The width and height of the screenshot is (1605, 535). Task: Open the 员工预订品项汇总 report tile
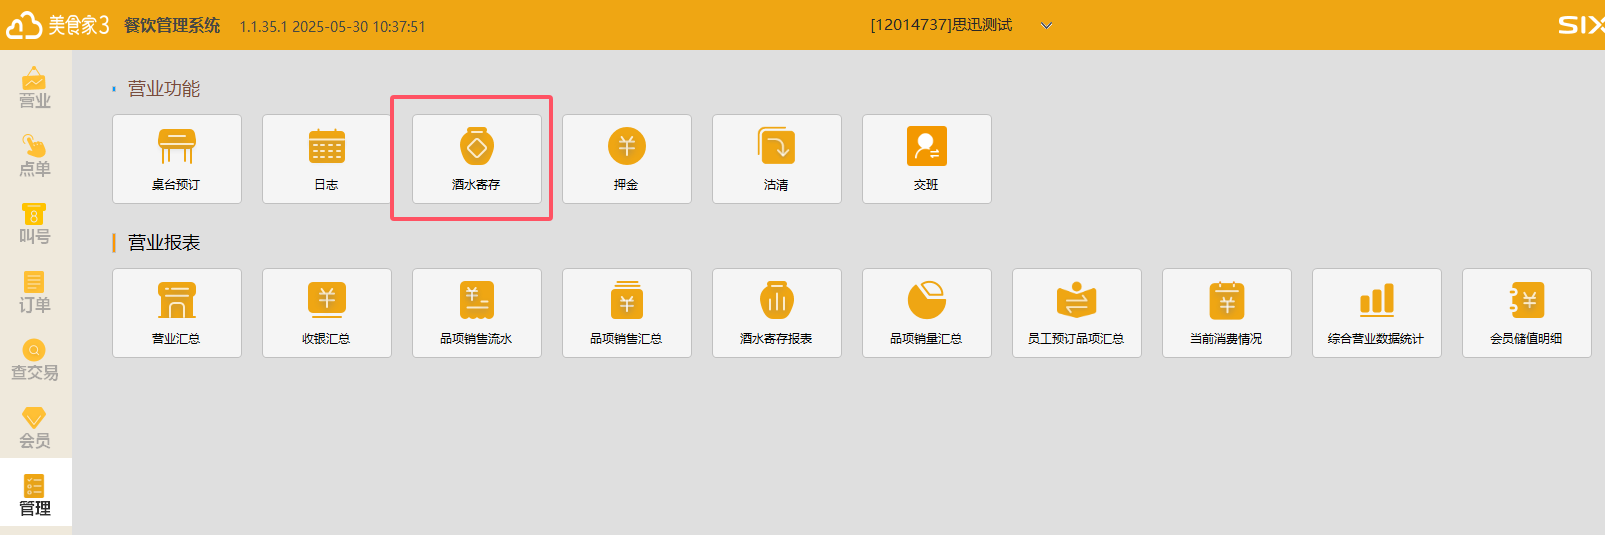pyautogui.click(x=1077, y=313)
